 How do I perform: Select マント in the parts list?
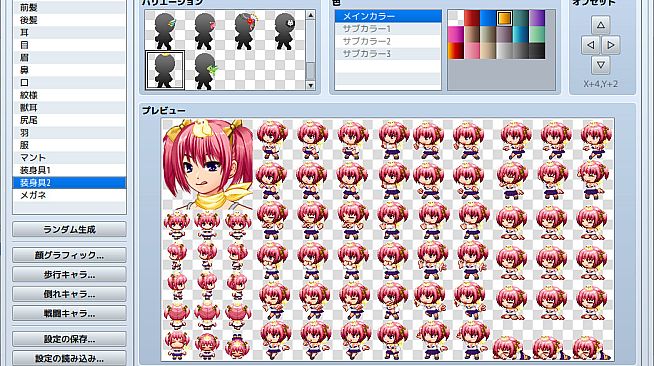point(69,158)
